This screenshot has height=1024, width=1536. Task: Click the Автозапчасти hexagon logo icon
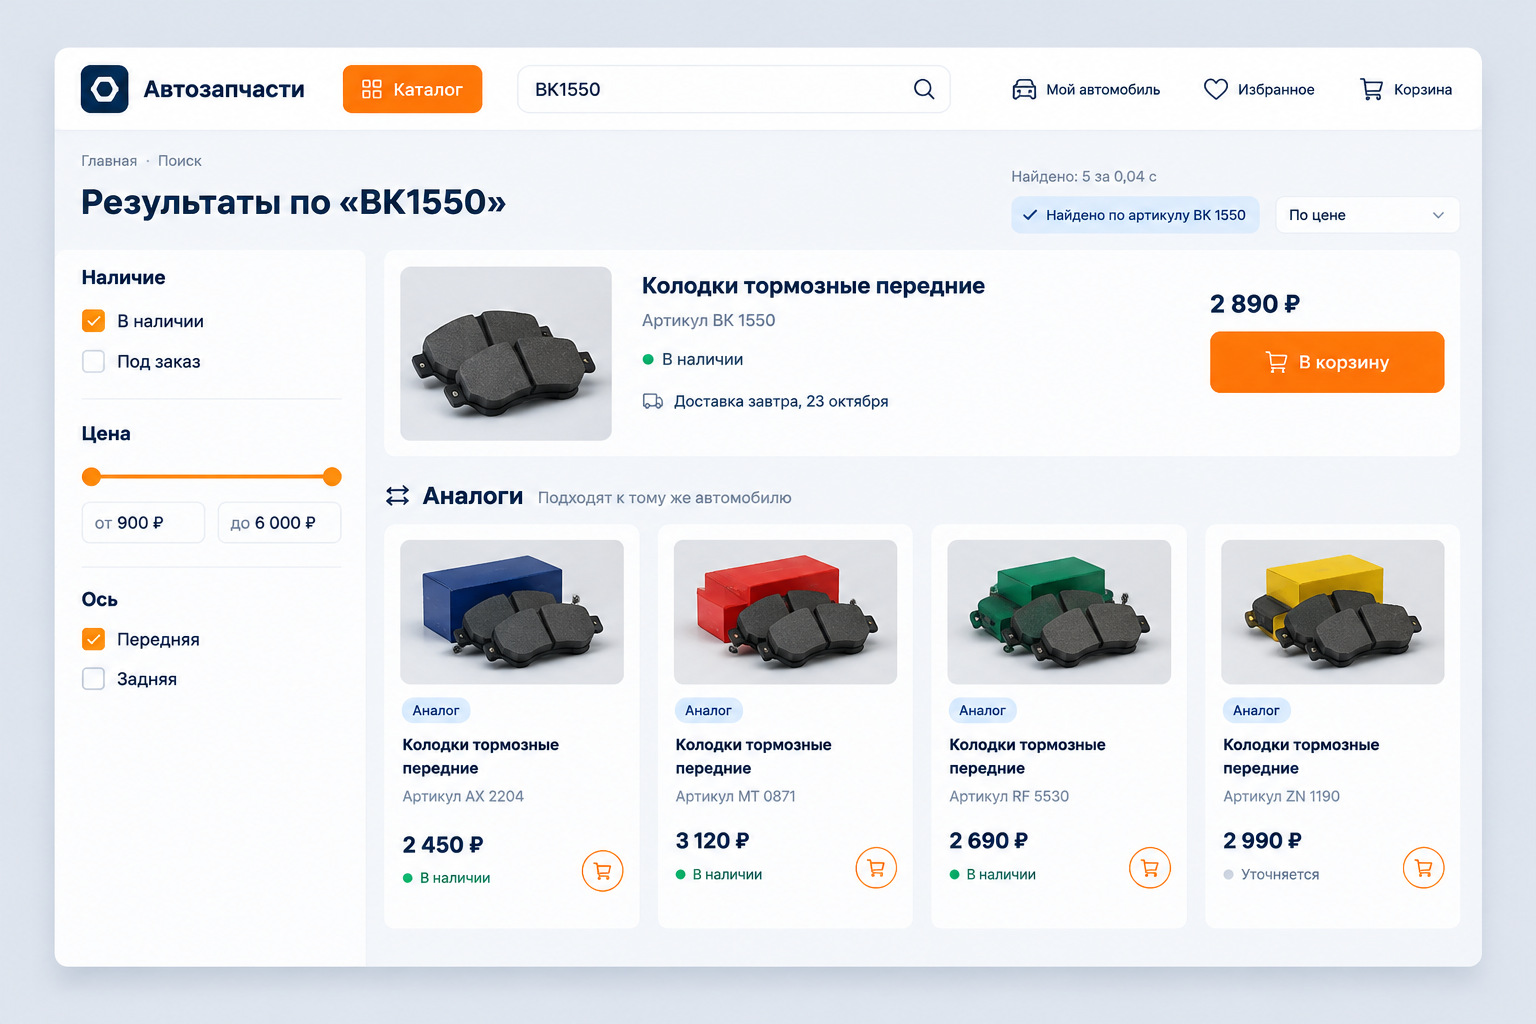coord(105,89)
